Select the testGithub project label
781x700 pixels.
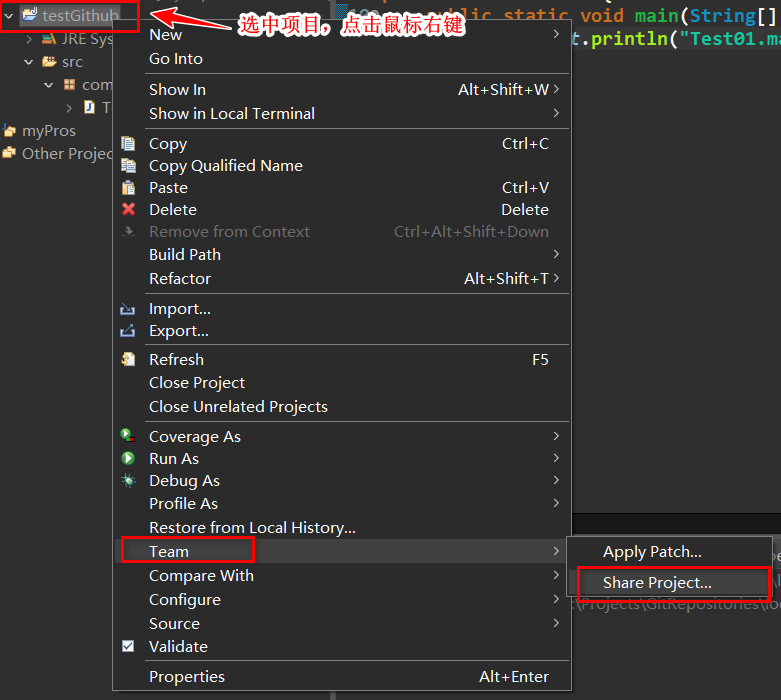[80, 15]
